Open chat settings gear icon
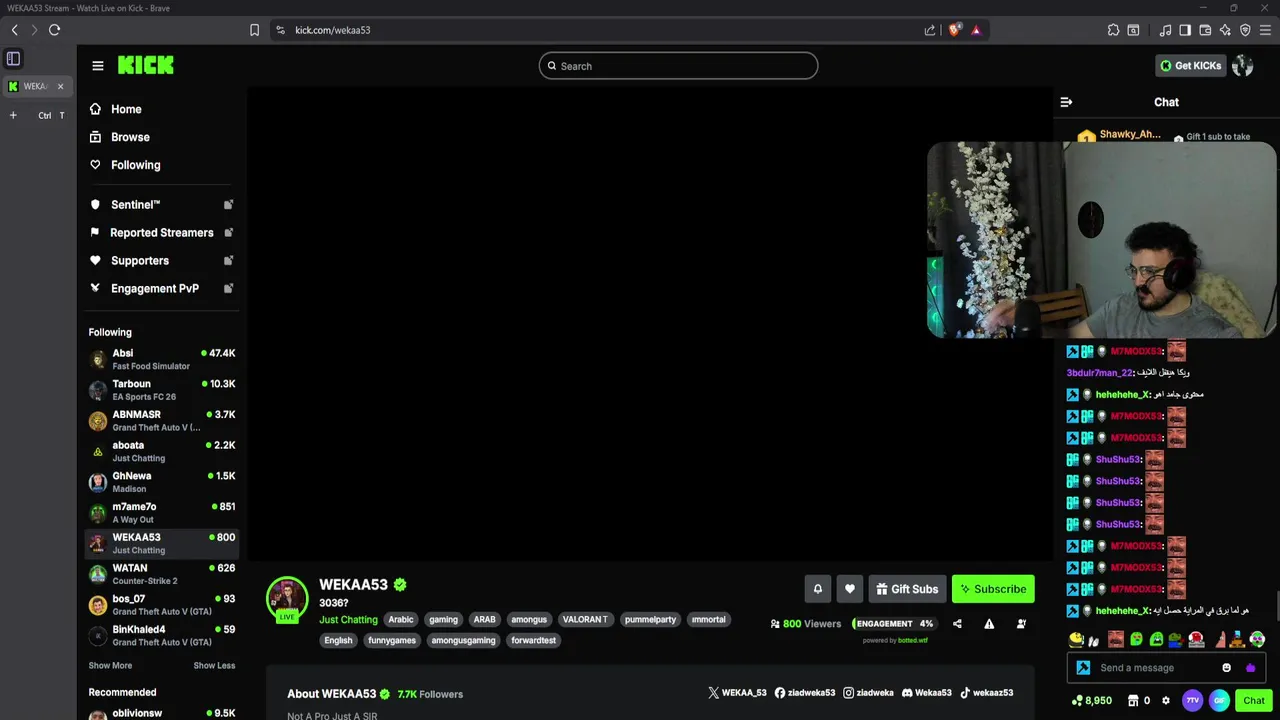 point(1165,701)
